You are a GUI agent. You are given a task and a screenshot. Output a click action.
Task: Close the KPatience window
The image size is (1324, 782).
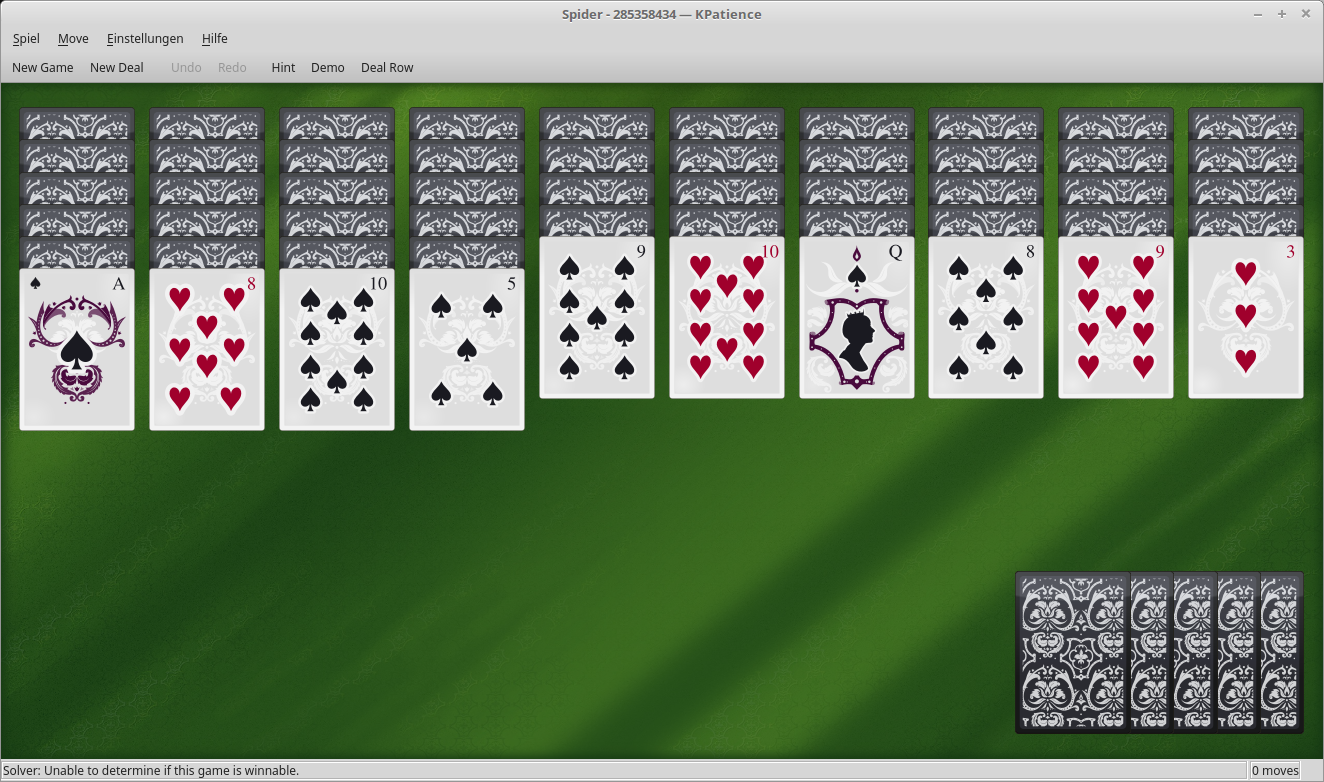1306,14
